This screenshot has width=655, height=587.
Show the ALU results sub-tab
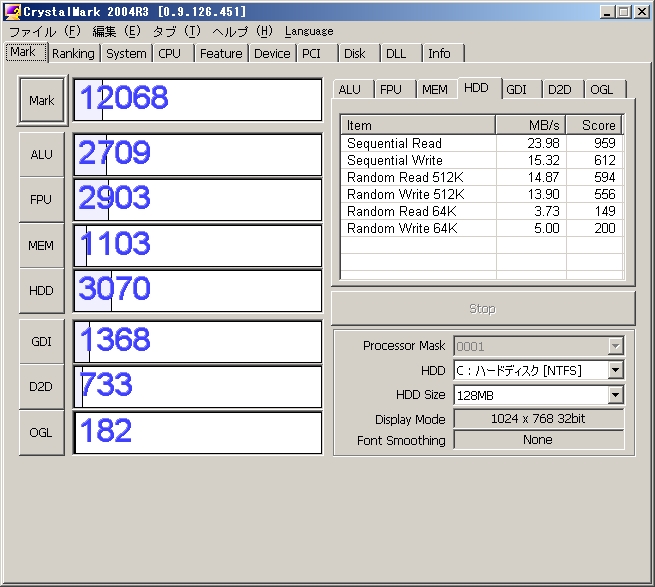coord(353,89)
